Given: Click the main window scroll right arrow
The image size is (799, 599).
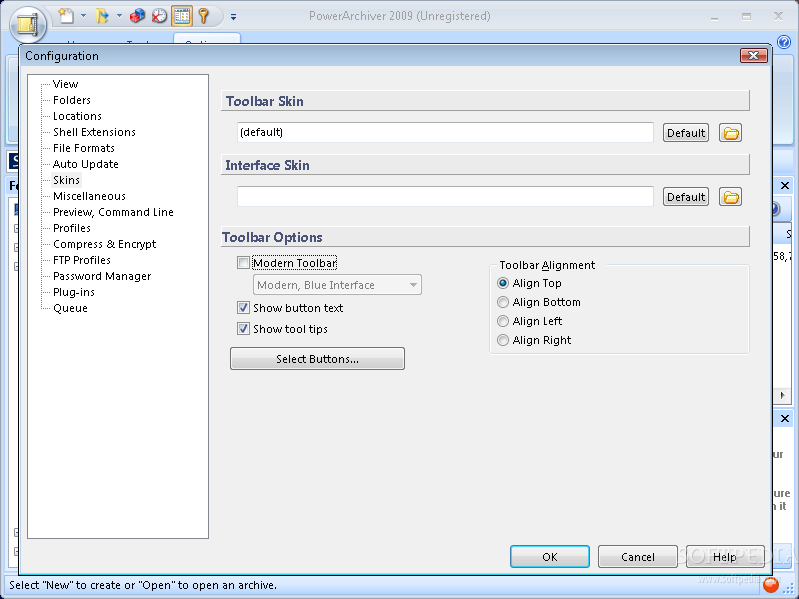Looking at the screenshot, I should [783, 395].
